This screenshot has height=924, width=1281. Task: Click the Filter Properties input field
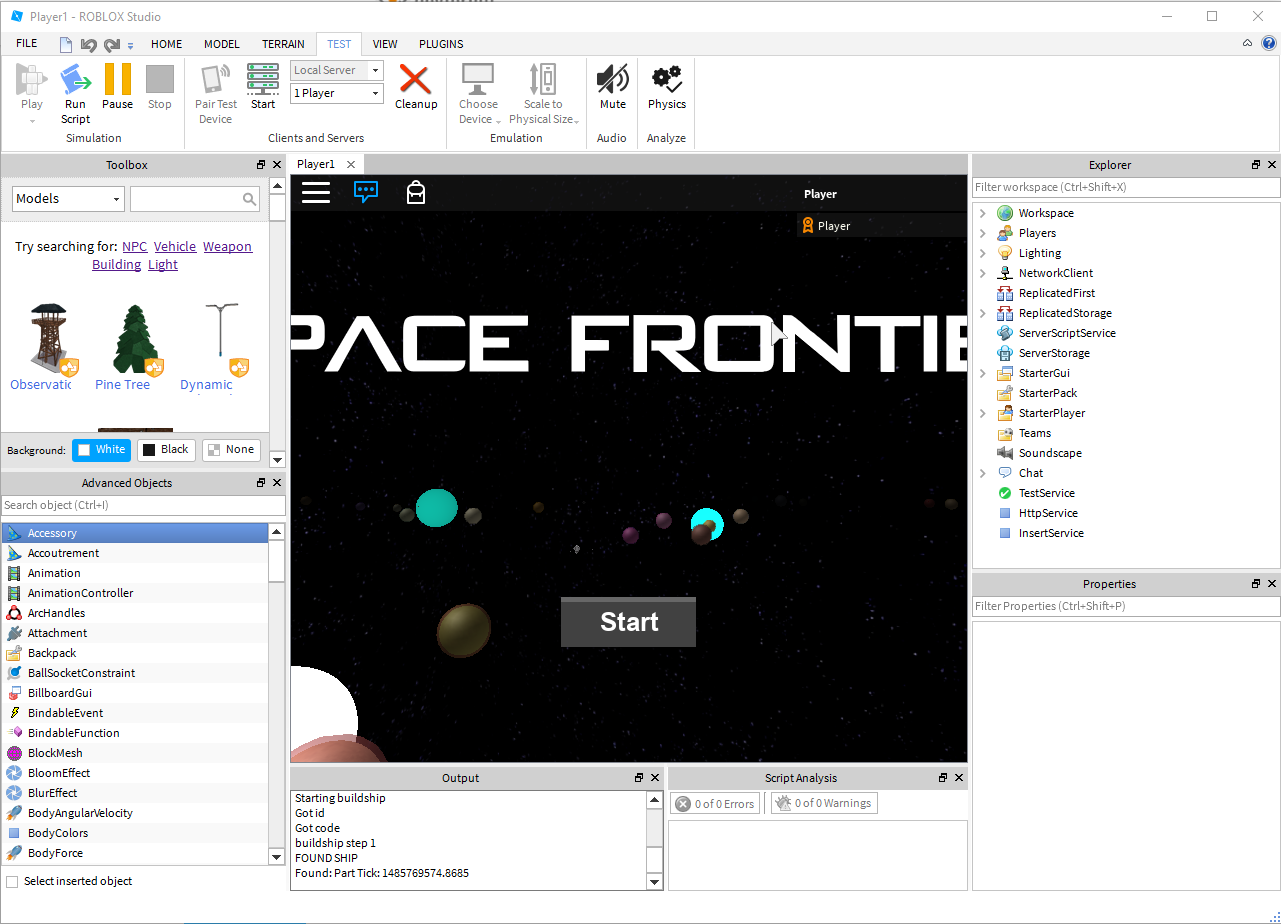tap(1126, 606)
